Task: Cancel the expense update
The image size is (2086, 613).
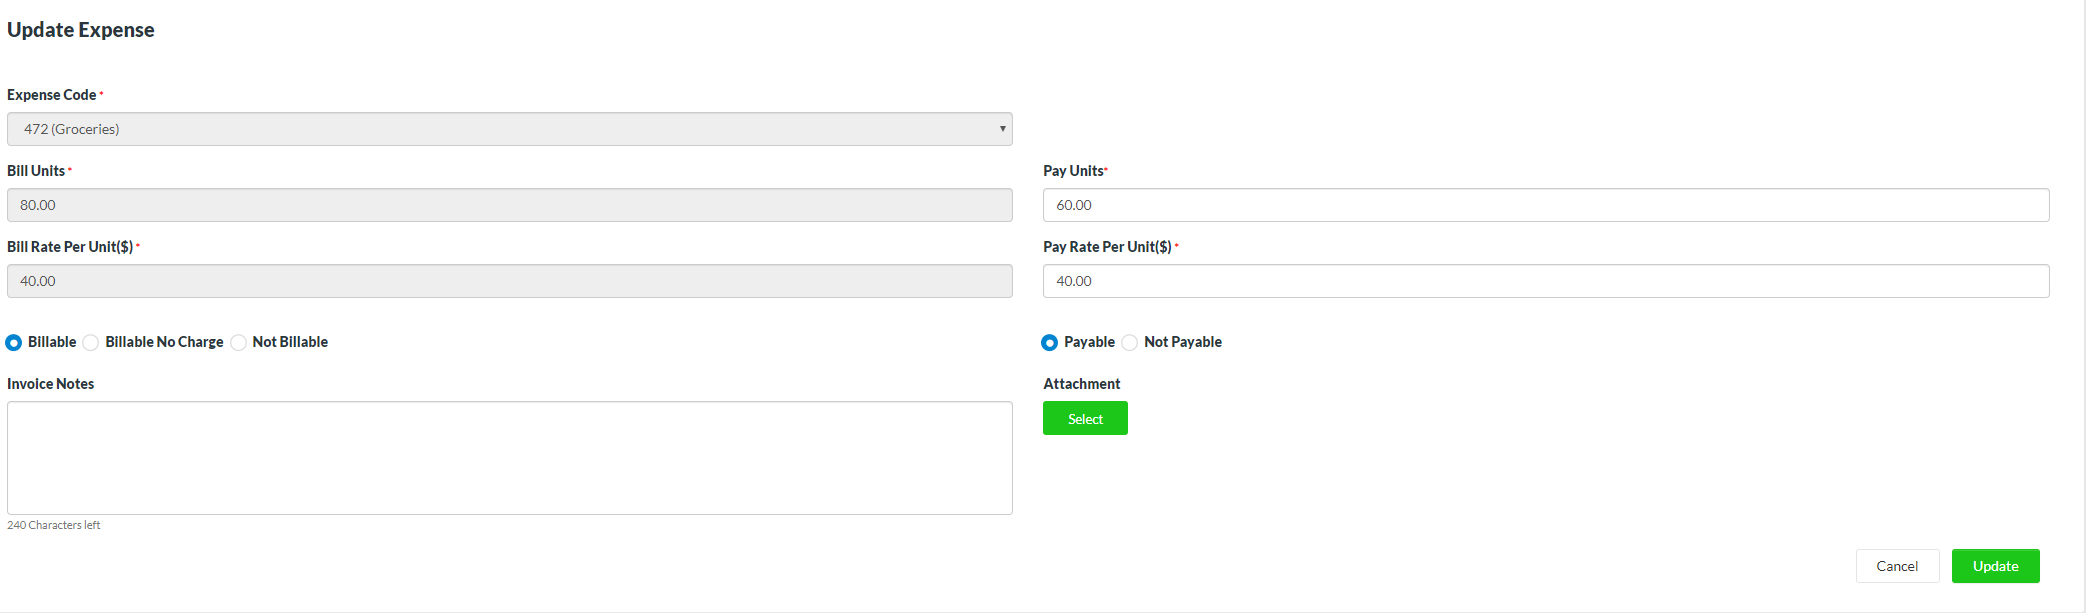Action: (x=1897, y=566)
